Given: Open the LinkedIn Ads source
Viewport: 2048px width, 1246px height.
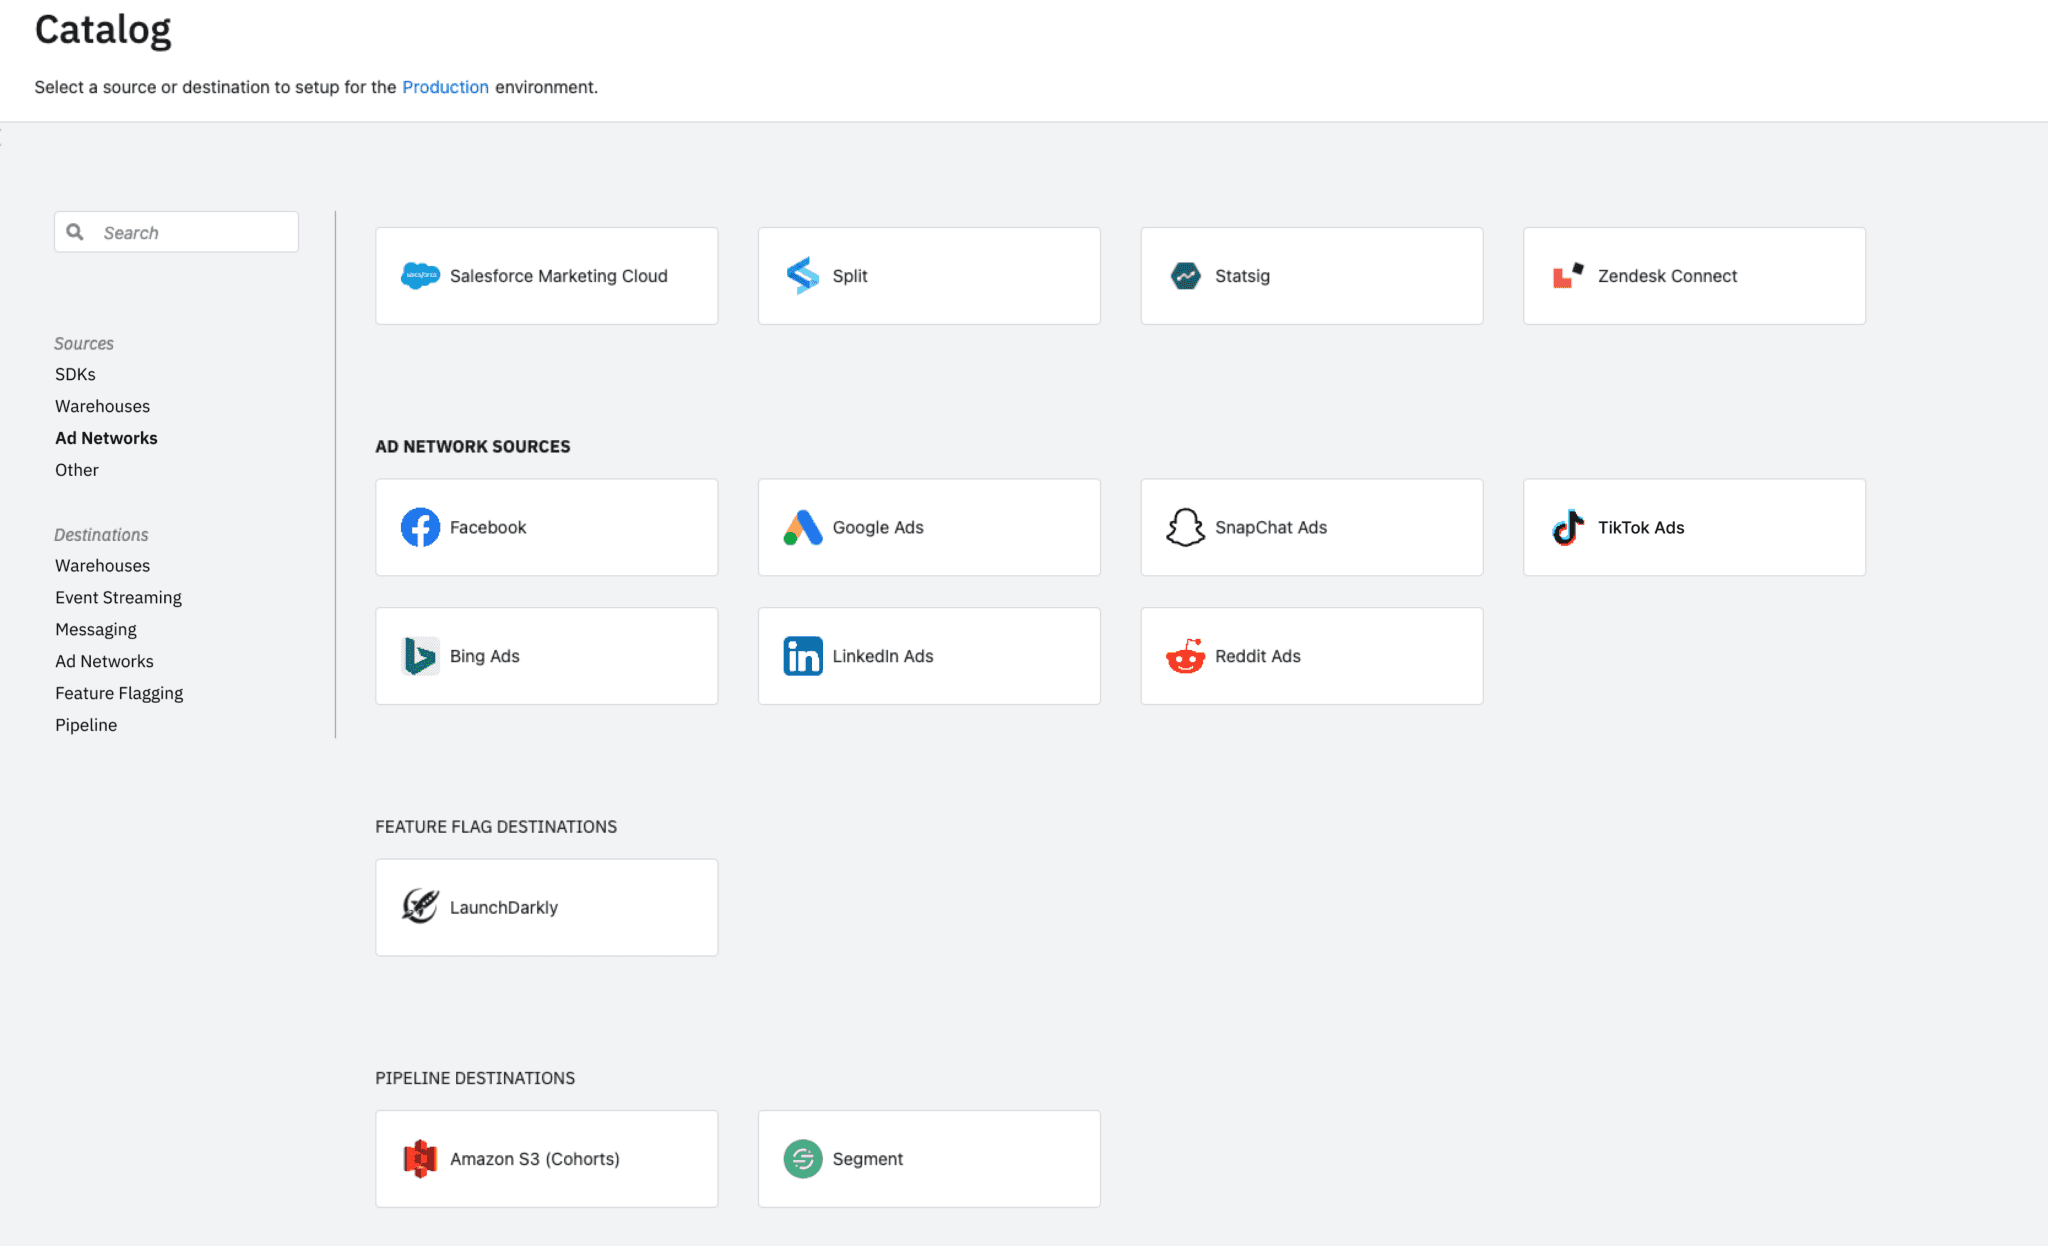Looking at the screenshot, I should tap(928, 655).
